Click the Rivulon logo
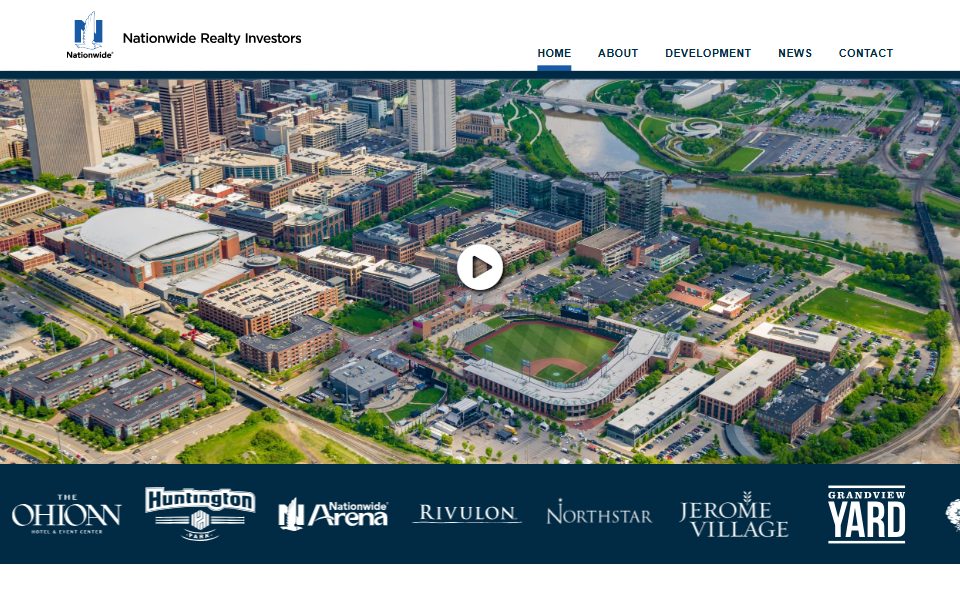 [x=467, y=513]
